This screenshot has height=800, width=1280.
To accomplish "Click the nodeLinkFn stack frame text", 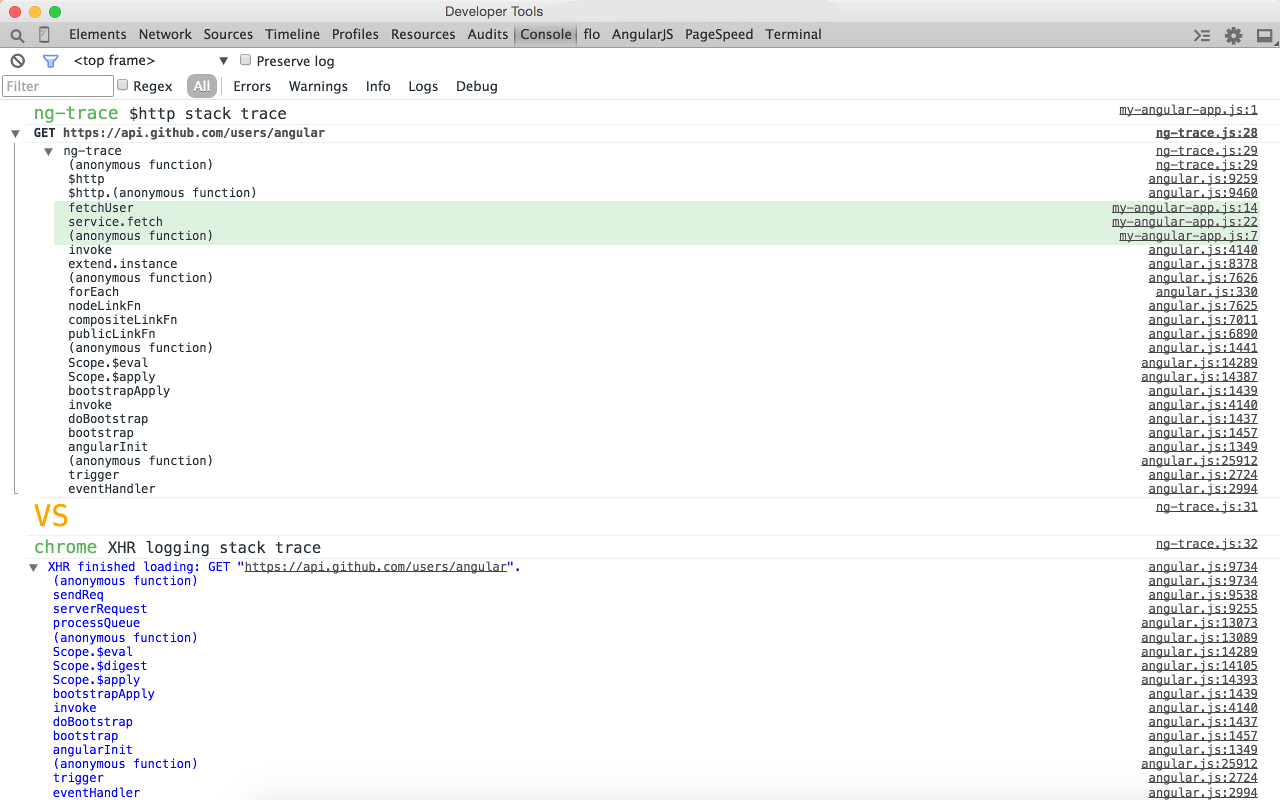I will point(104,306).
